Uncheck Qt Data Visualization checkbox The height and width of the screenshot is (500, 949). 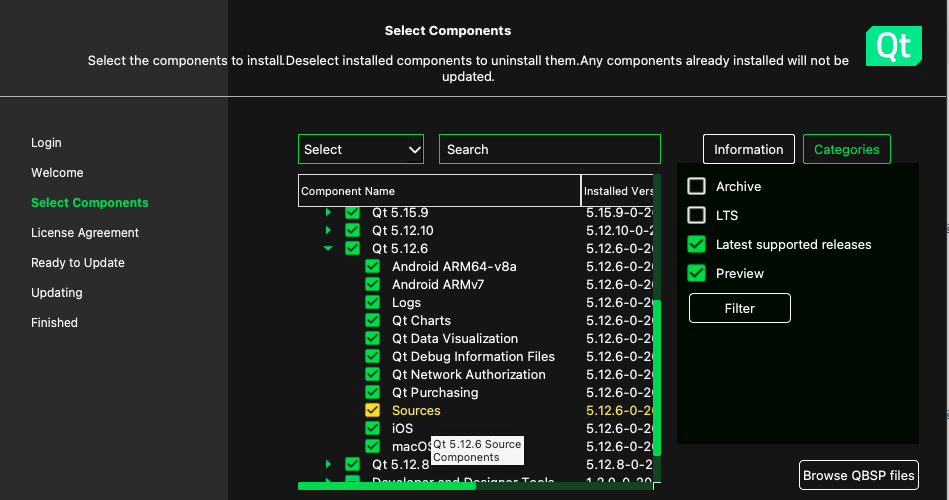372,338
